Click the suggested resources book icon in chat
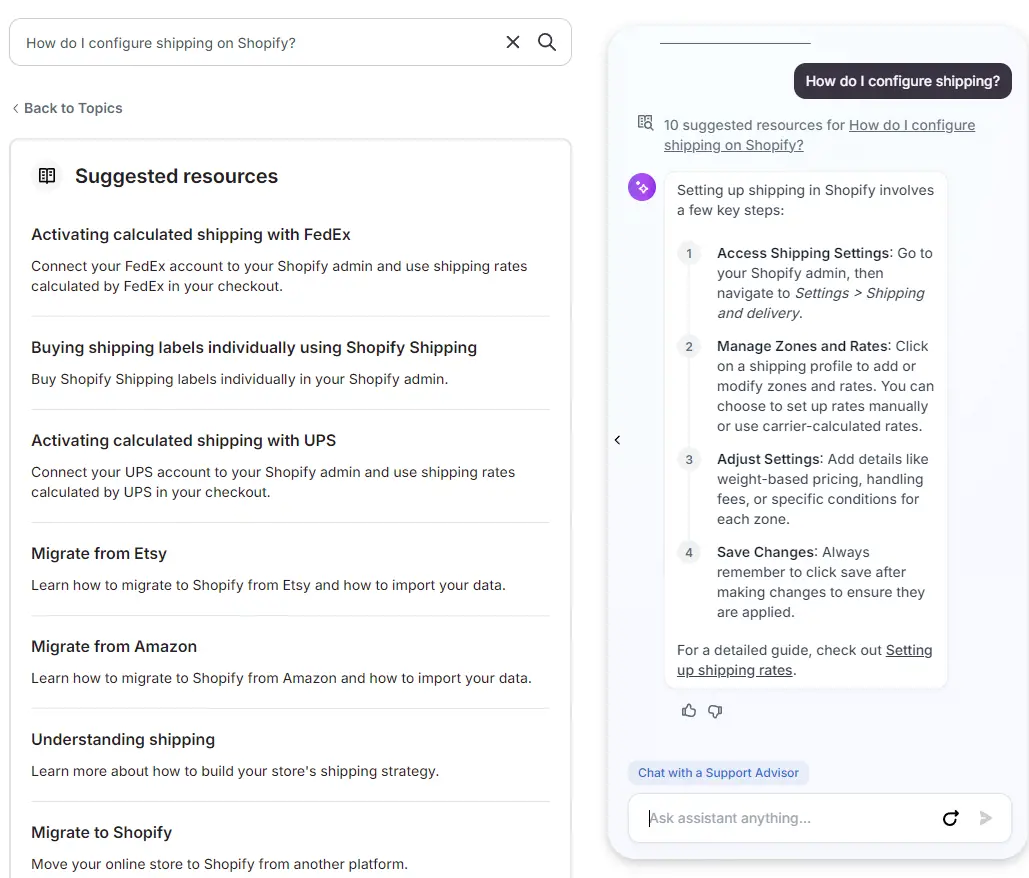 pos(645,123)
